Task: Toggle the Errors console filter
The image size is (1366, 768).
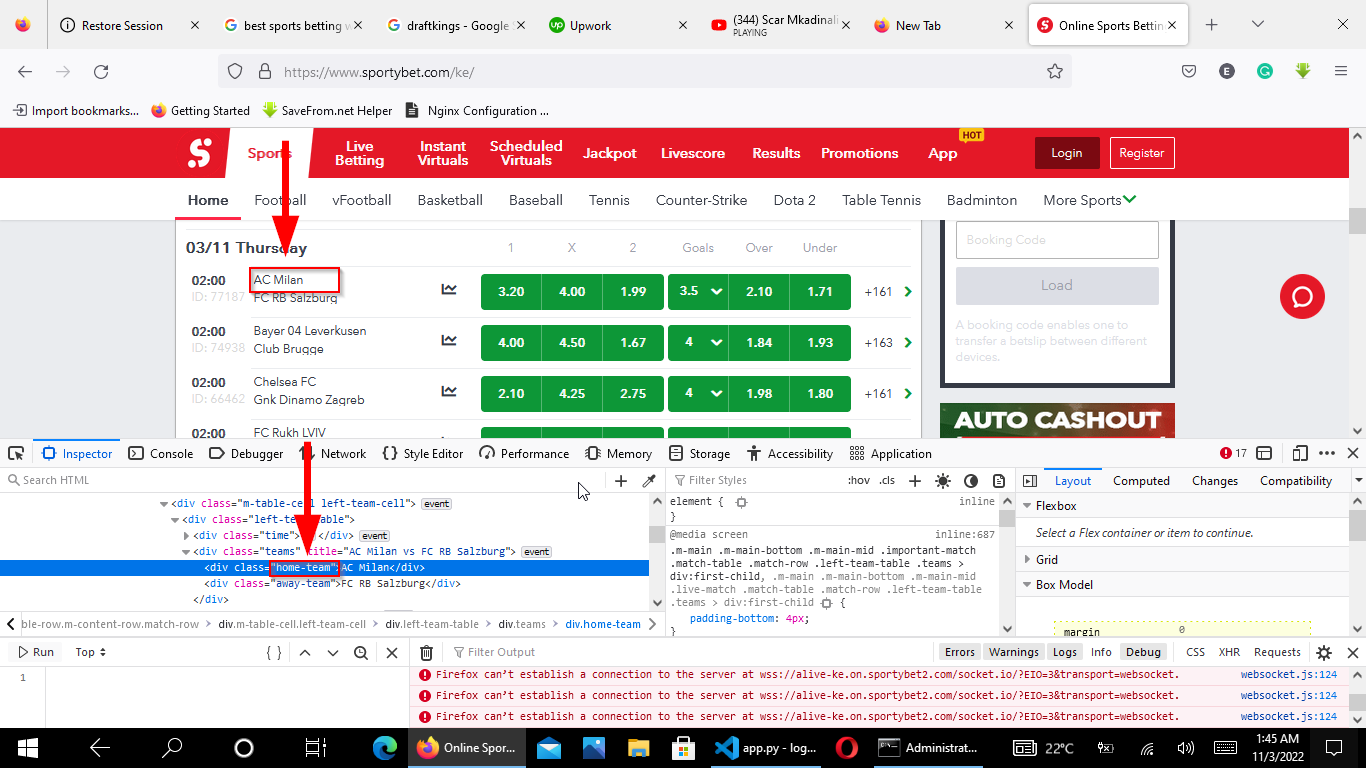Action: coord(960,652)
